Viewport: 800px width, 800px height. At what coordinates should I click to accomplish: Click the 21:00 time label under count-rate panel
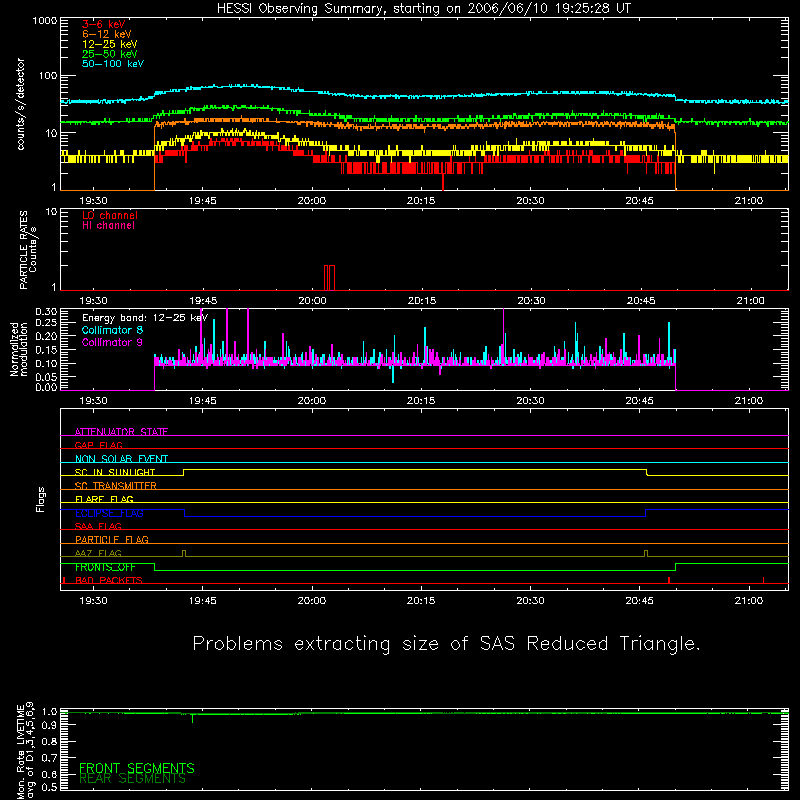click(x=749, y=201)
